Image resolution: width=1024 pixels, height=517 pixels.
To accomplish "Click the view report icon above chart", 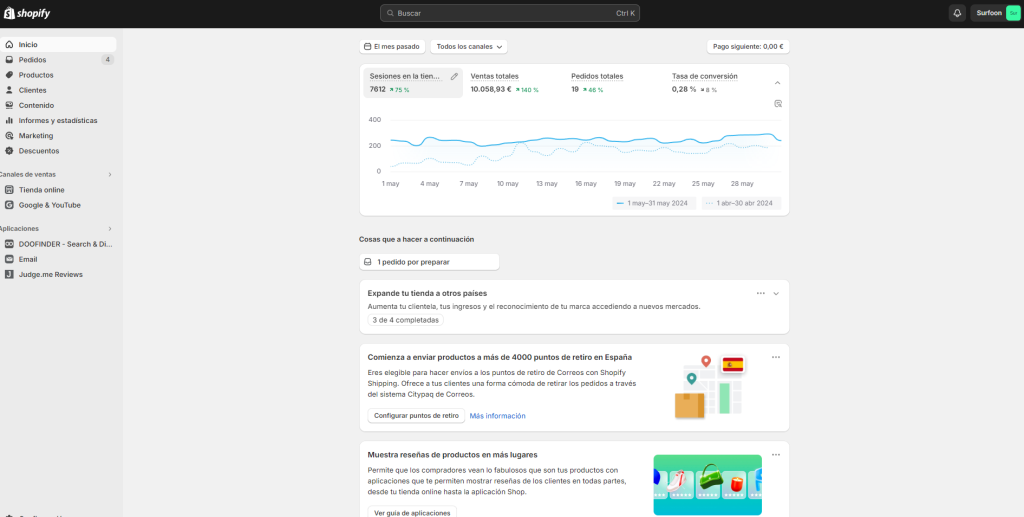I will pyautogui.click(x=777, y=103).
